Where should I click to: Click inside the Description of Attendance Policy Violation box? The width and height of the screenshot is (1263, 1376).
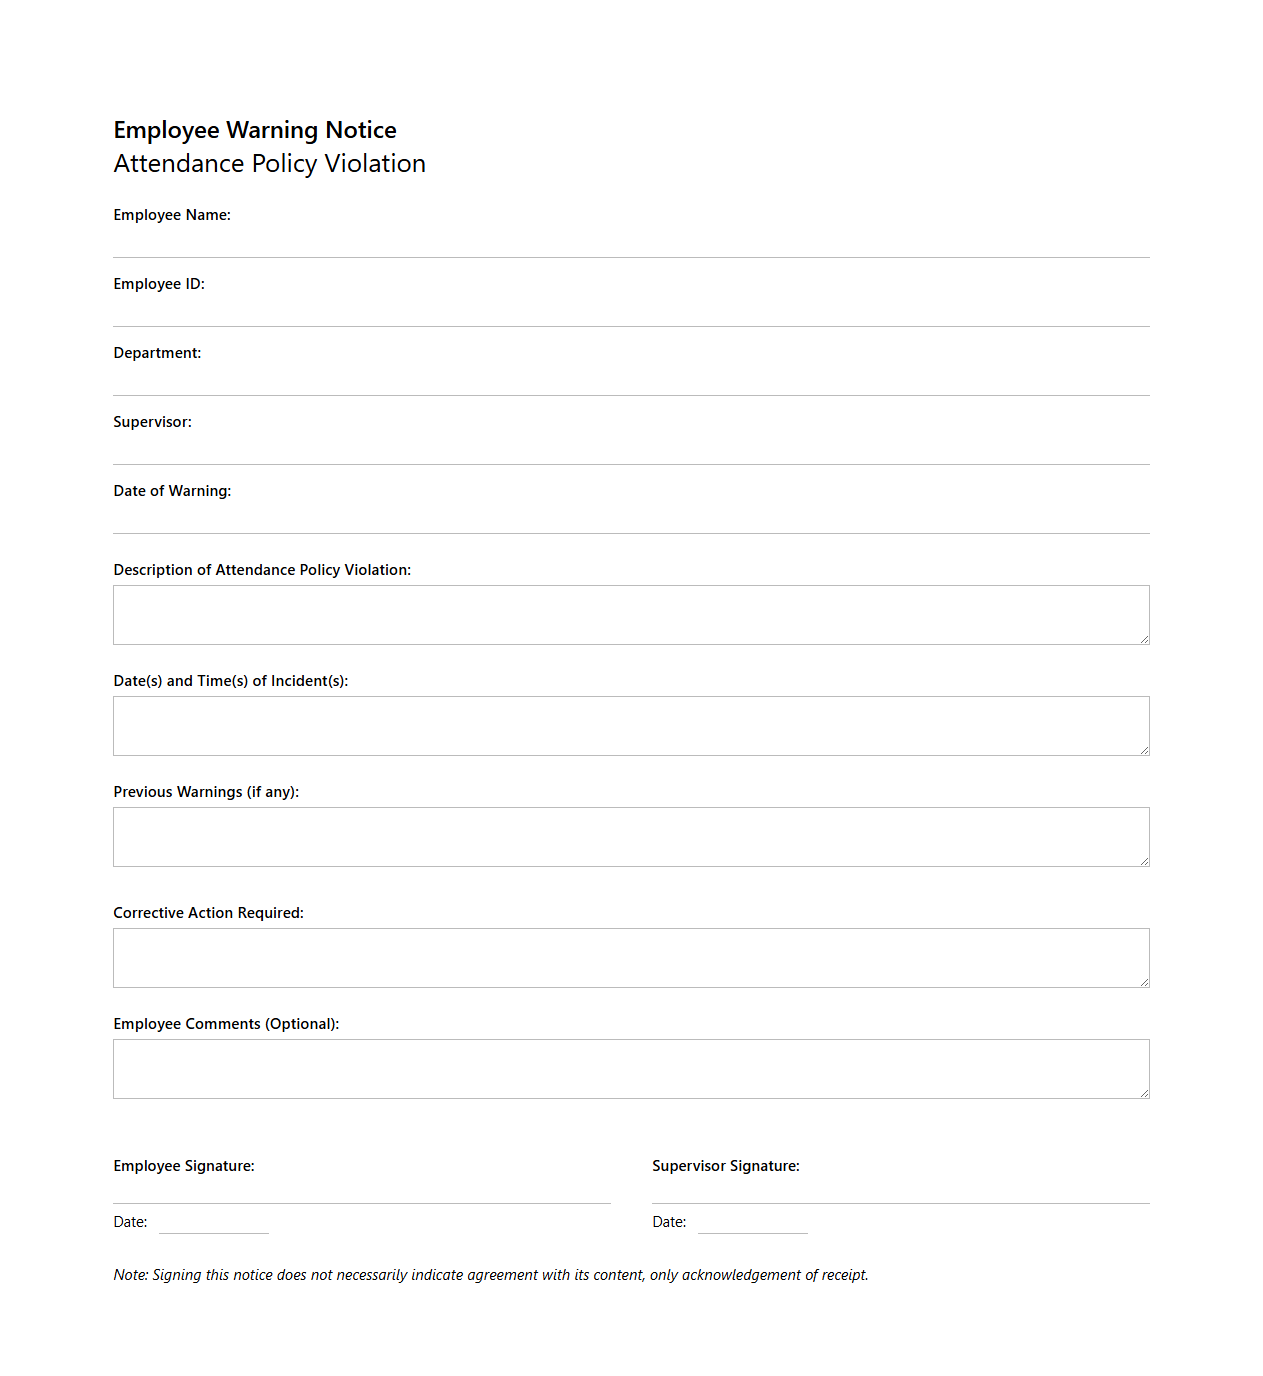tap(630, 614)
